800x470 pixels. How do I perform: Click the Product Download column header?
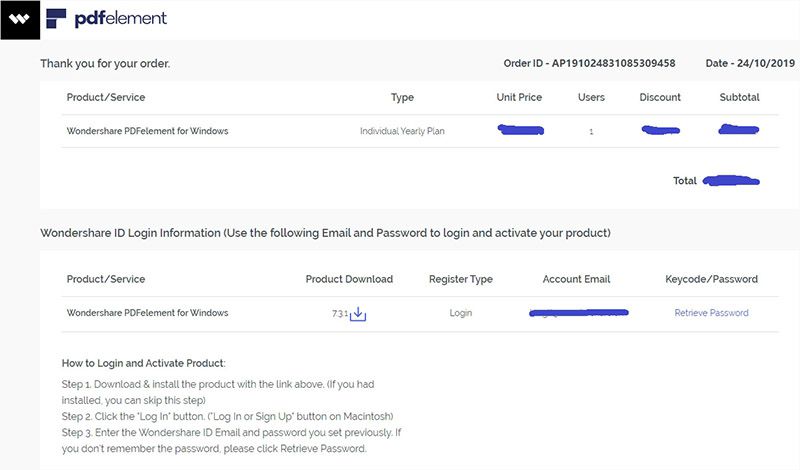(x=349, y=279)
